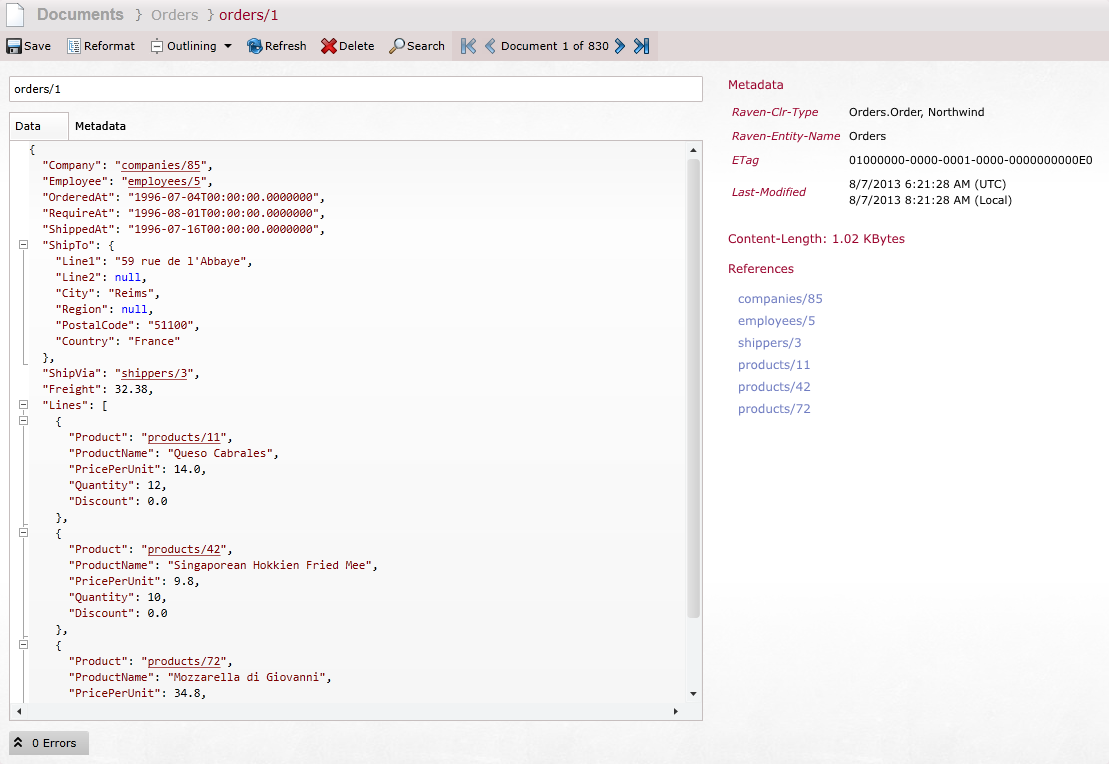Follow the companies/85 link in JSON

(161, 165)
